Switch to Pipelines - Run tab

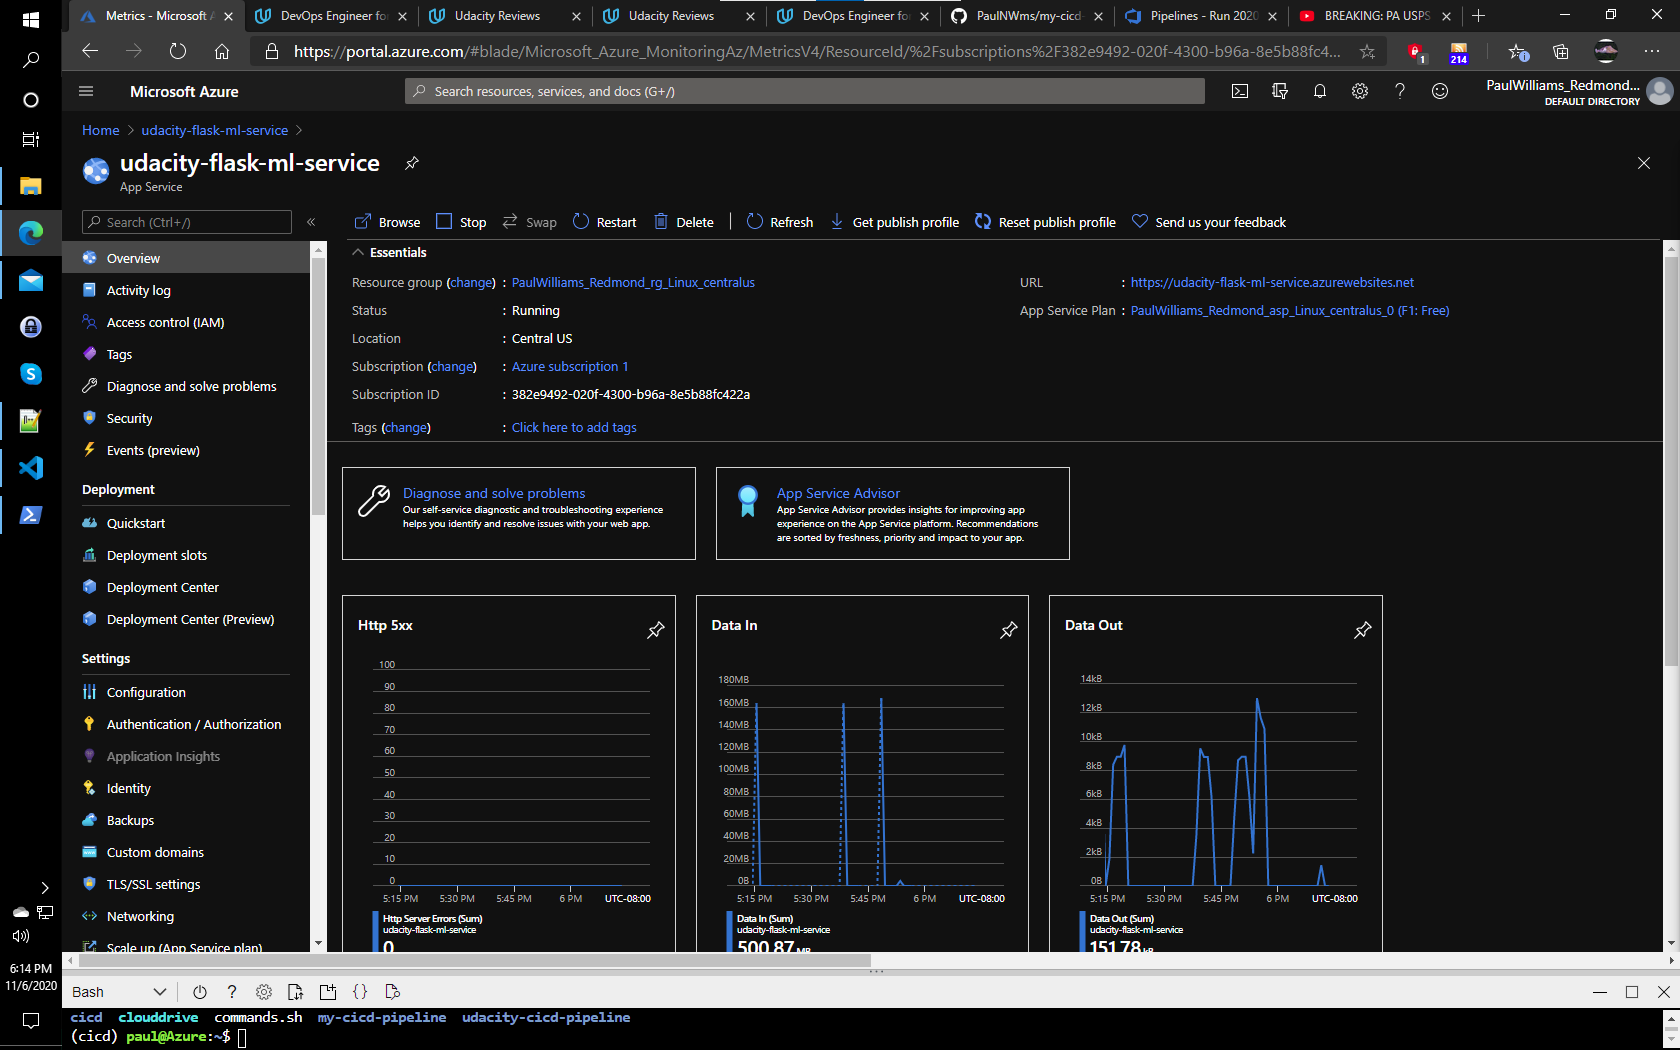pyautogui.click(x=1201, y=16)
